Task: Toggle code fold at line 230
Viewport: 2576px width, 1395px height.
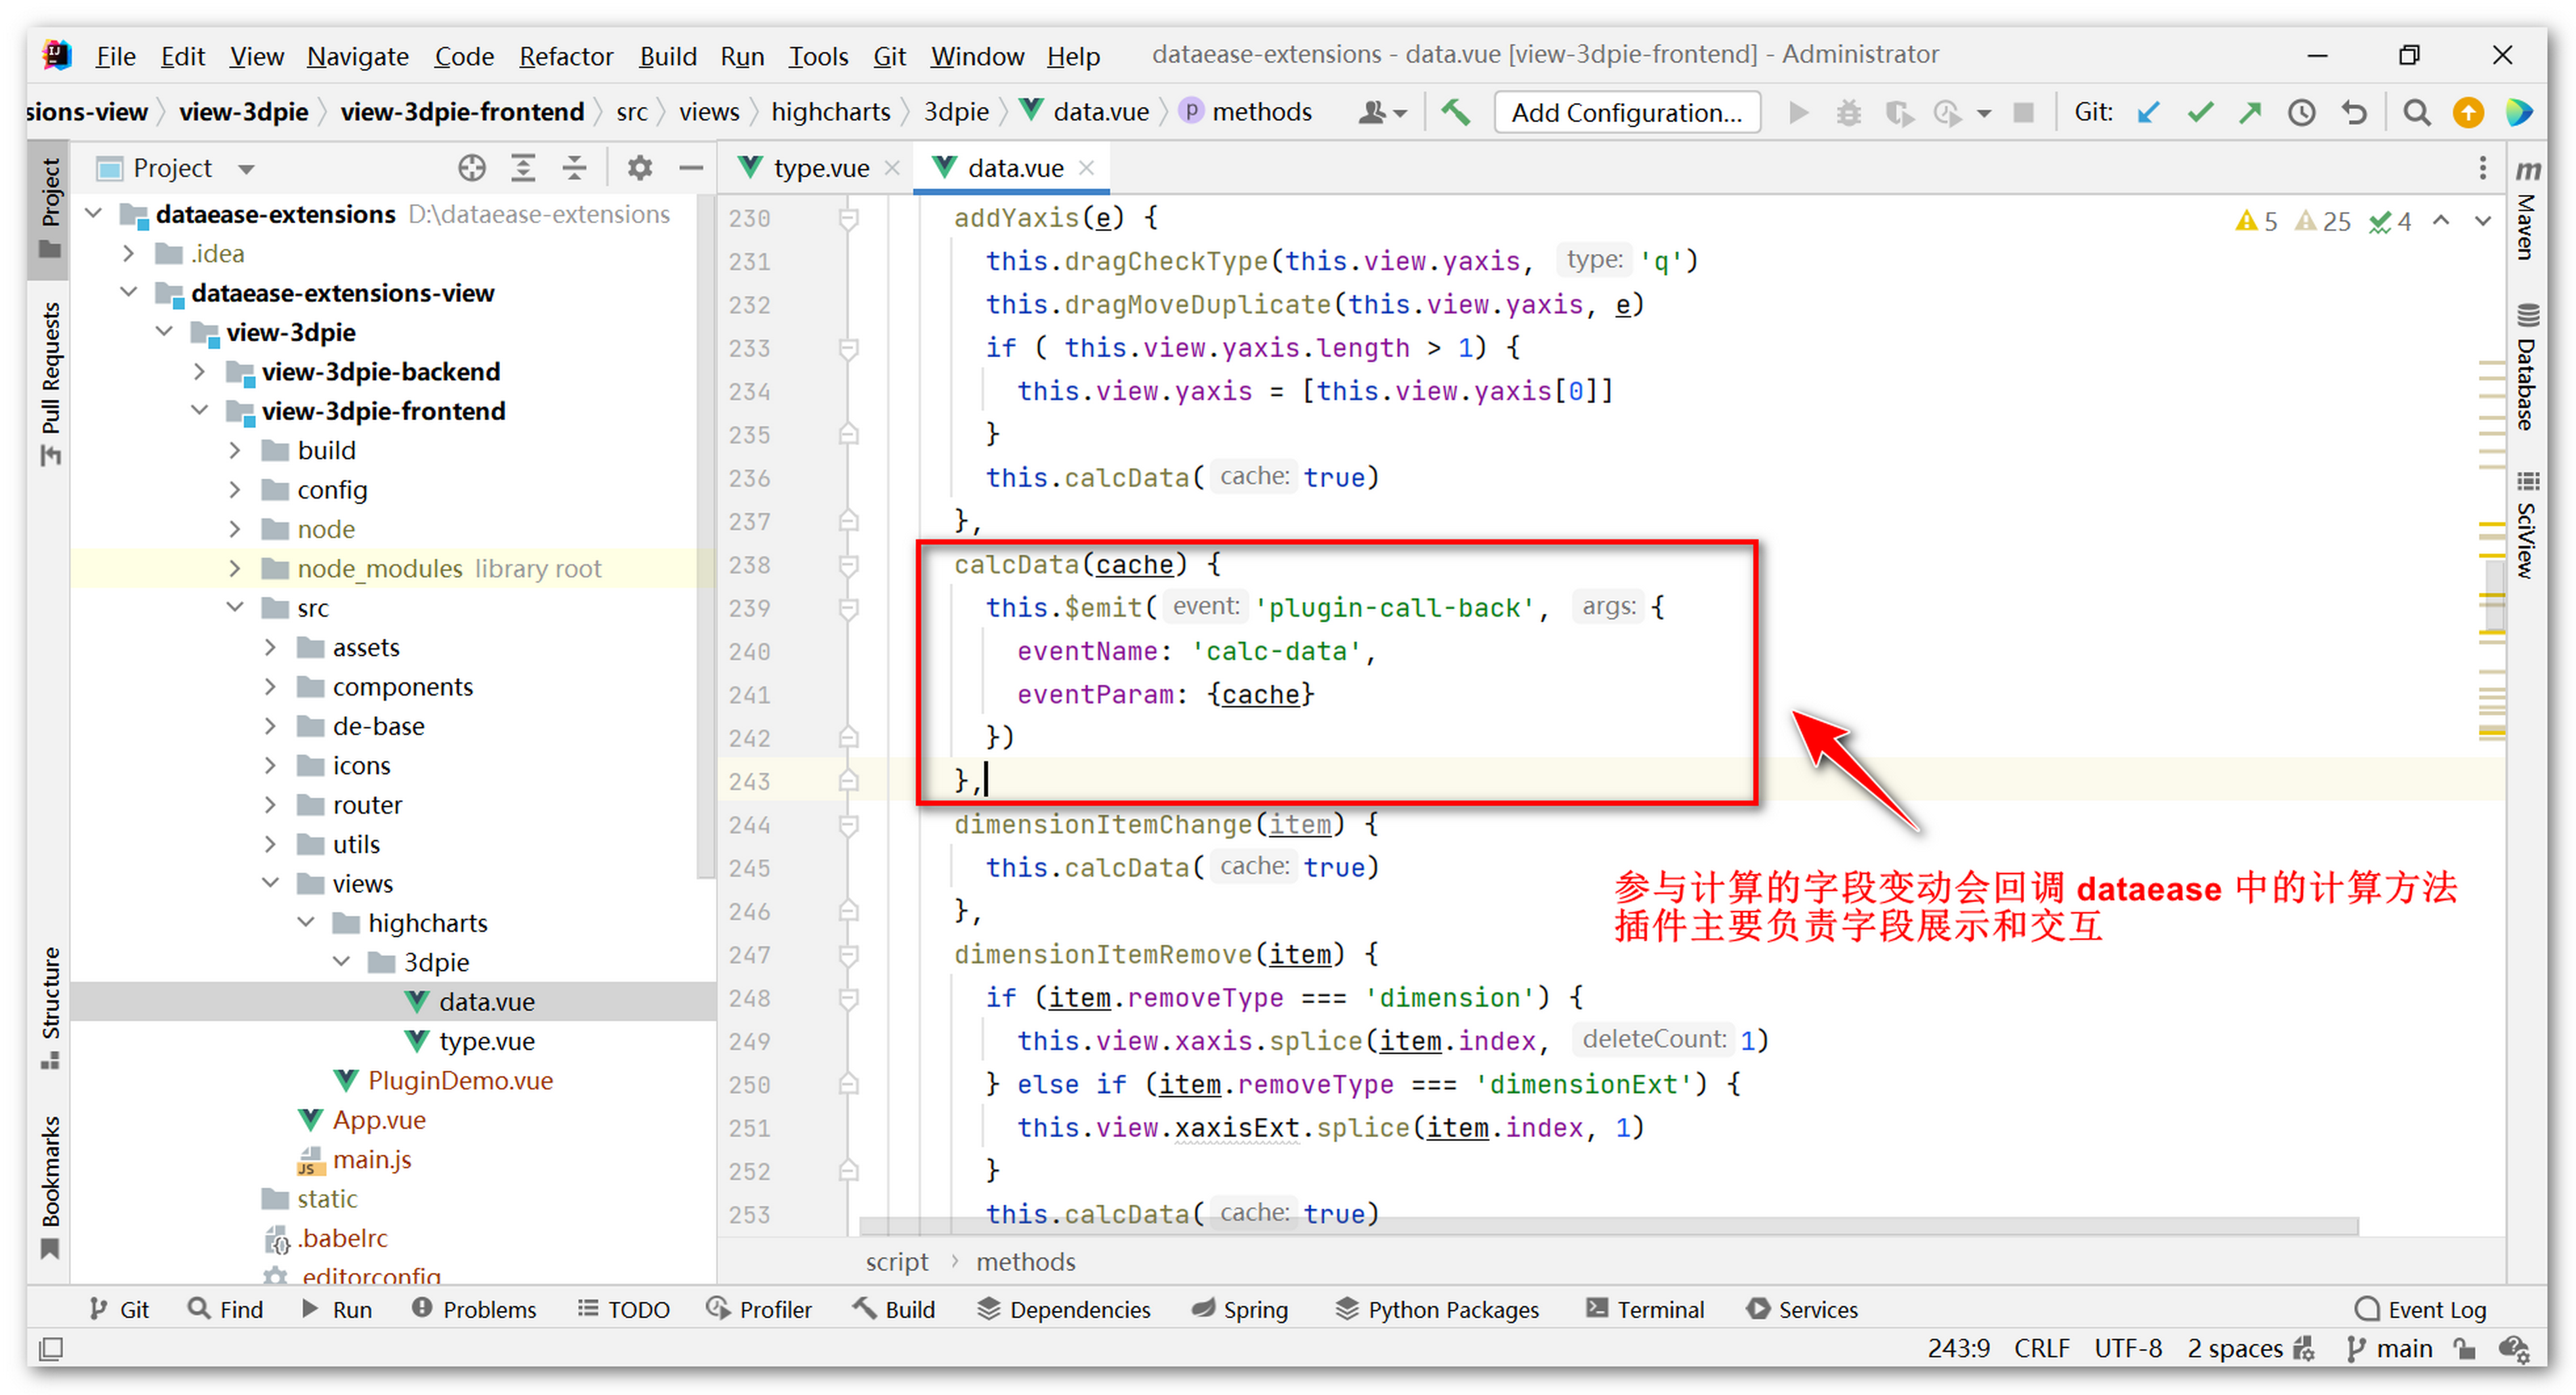Action: coord(848,219)
